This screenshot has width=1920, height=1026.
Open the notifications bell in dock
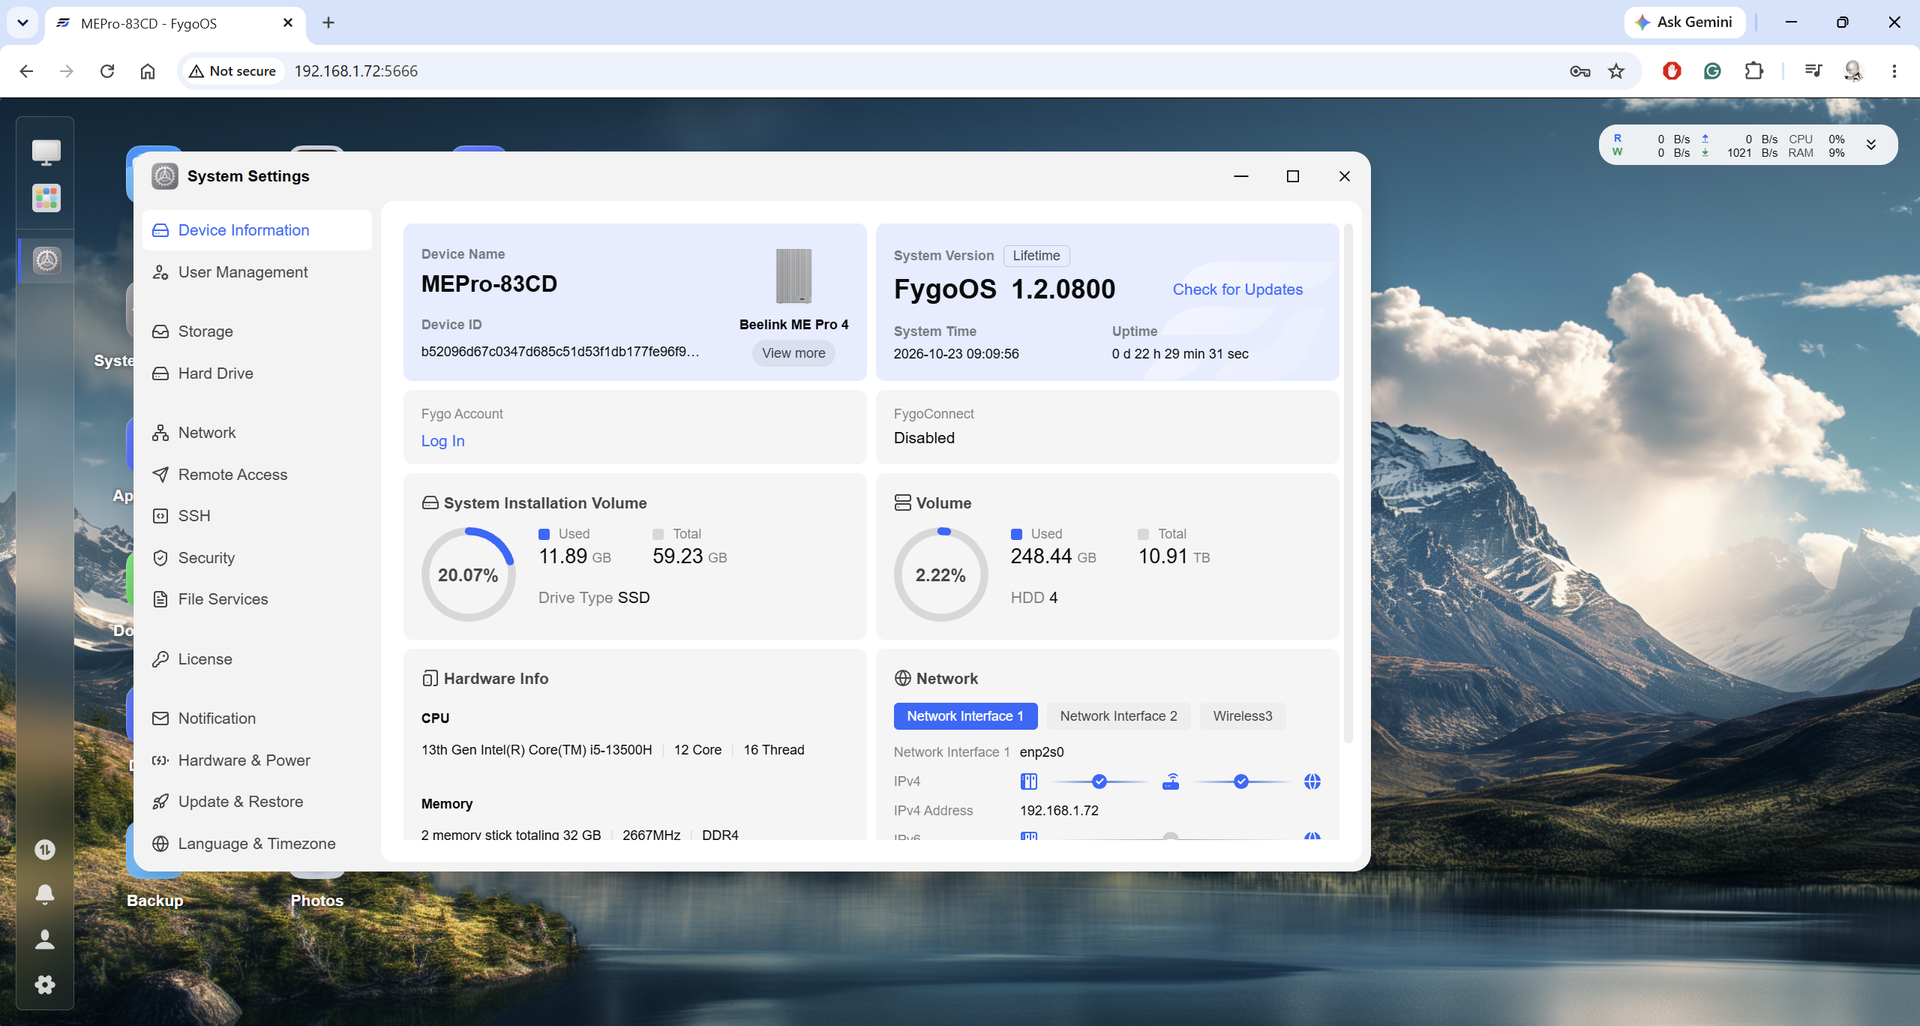[45, 894]
